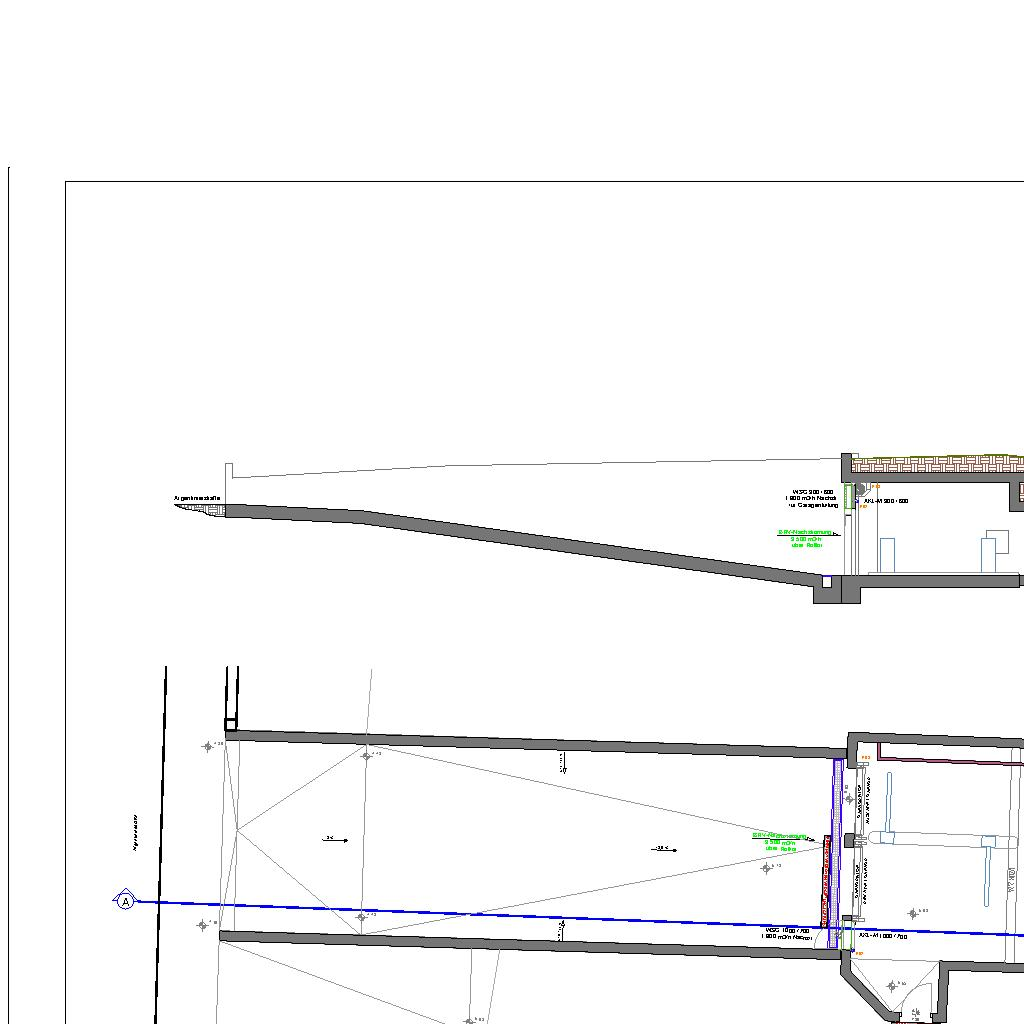Select the green roof hatch pattern in section

940,464
